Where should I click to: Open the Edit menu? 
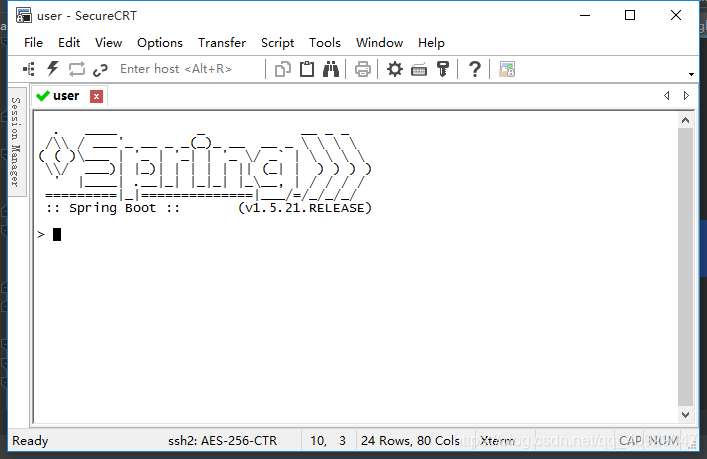click(69, 43)
